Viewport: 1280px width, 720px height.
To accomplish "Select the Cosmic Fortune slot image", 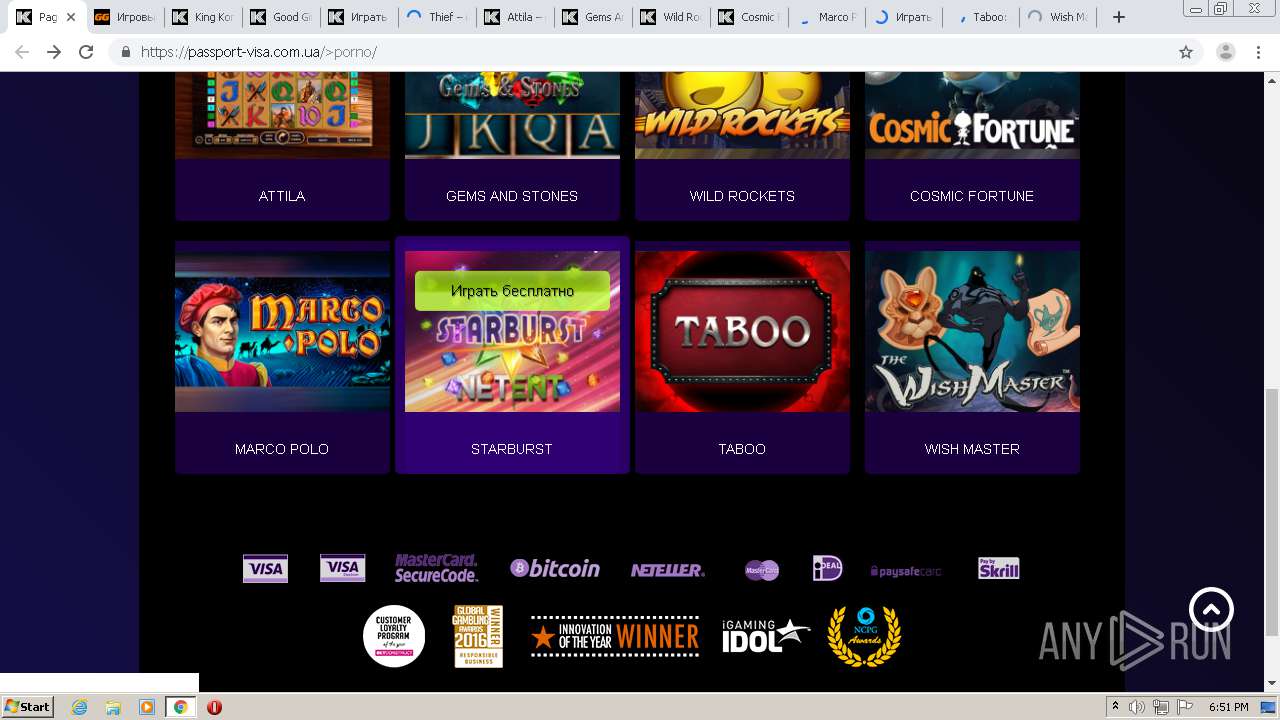I will pyautogui.click(x=972, y=115).
